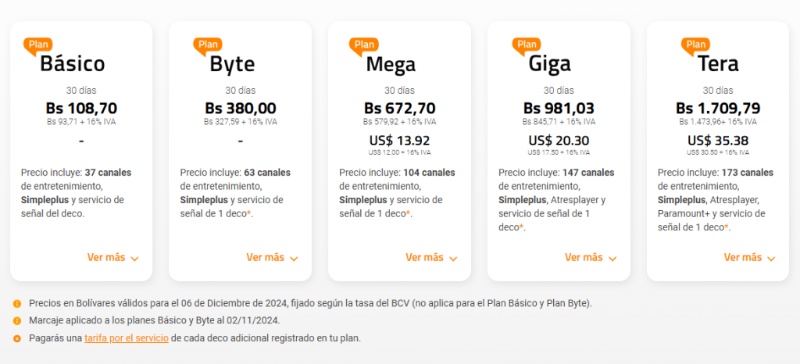Click the orange Plan badge above Mega
Screen dimensions: 800x364
[x=364, y=45]
